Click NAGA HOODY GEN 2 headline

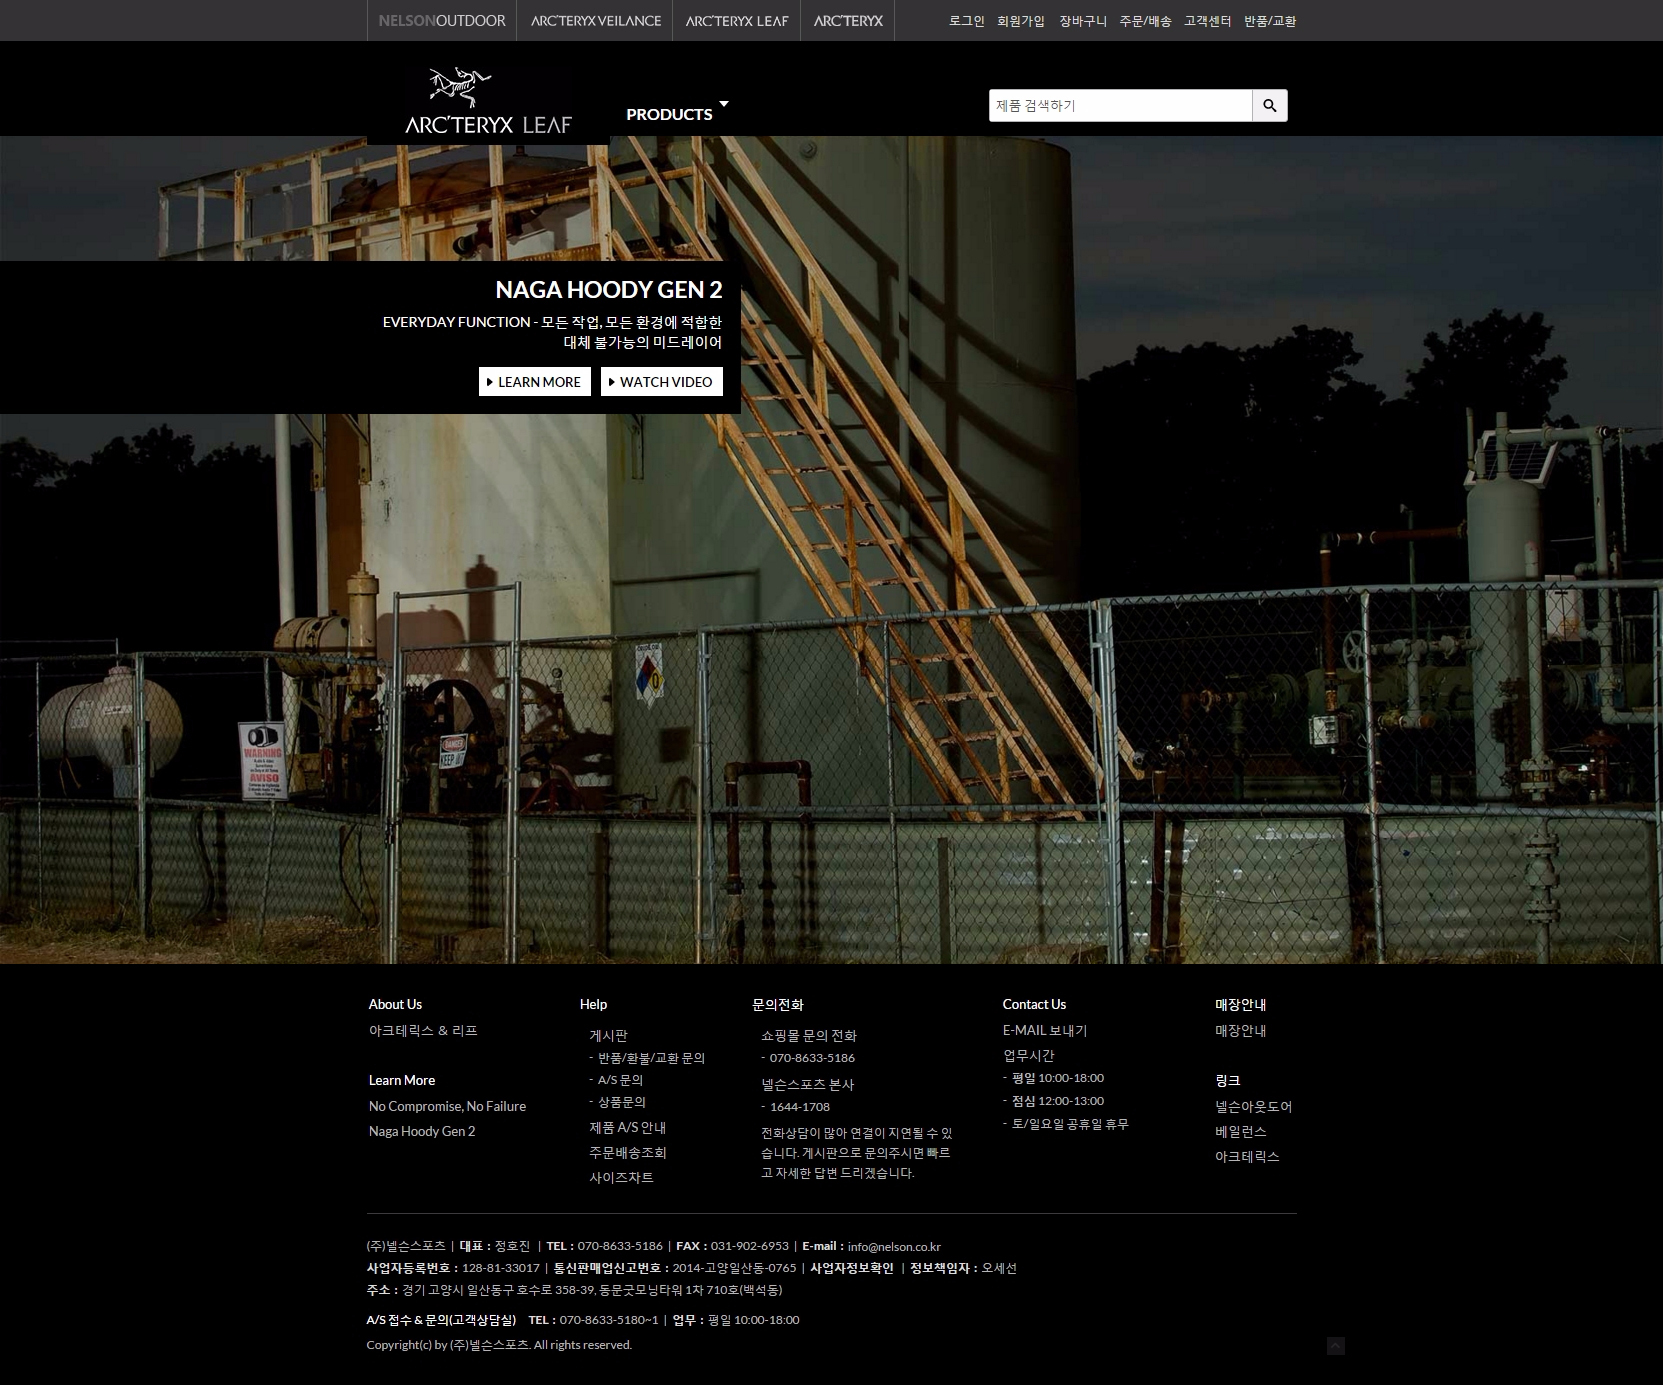tap(609, 290)
